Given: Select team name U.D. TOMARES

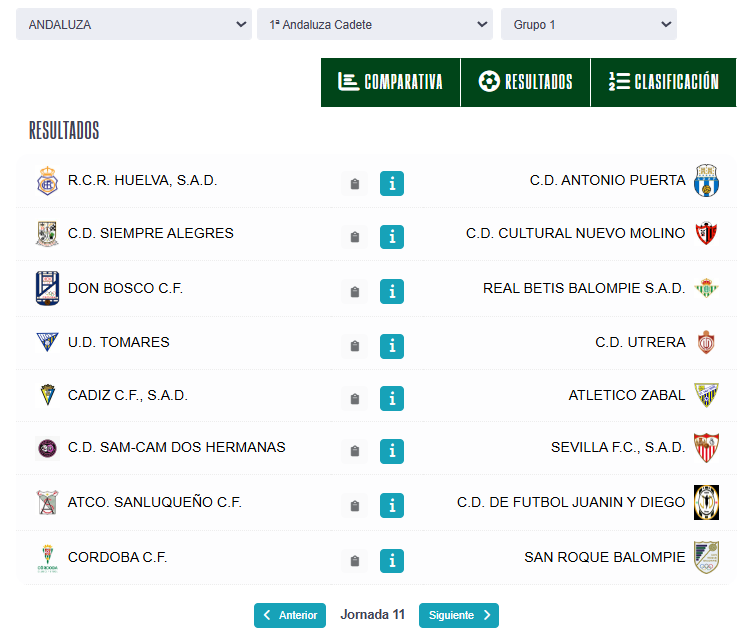Looking at the screenshot, I should [x=118, y=342].
